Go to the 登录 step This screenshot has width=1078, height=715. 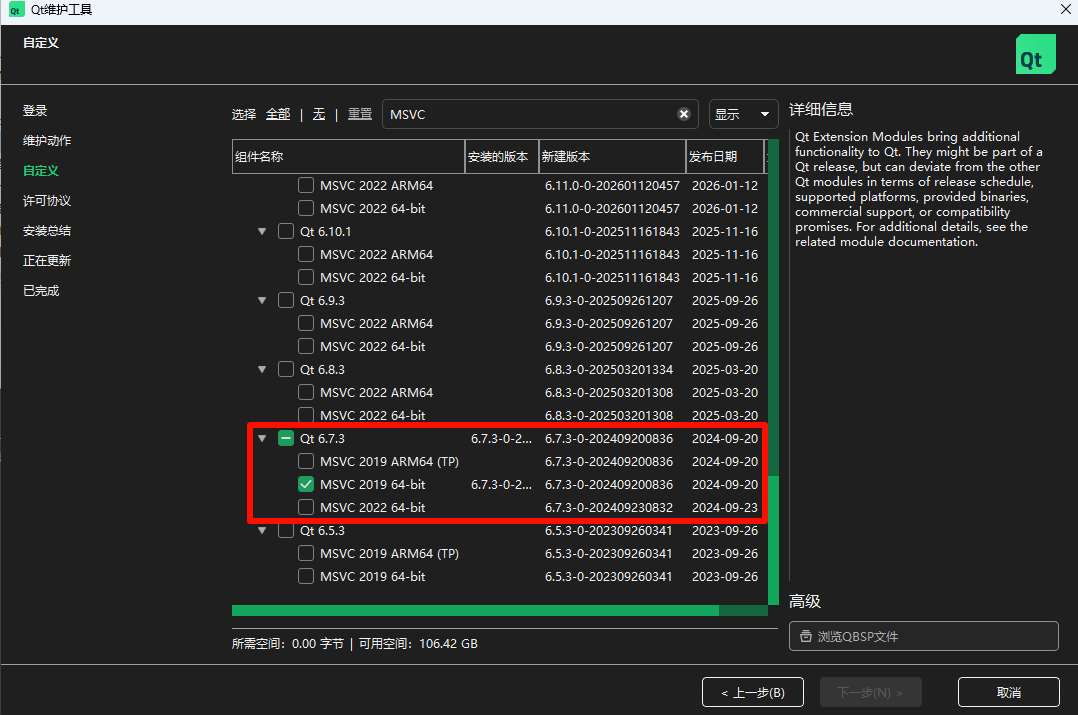35,111
